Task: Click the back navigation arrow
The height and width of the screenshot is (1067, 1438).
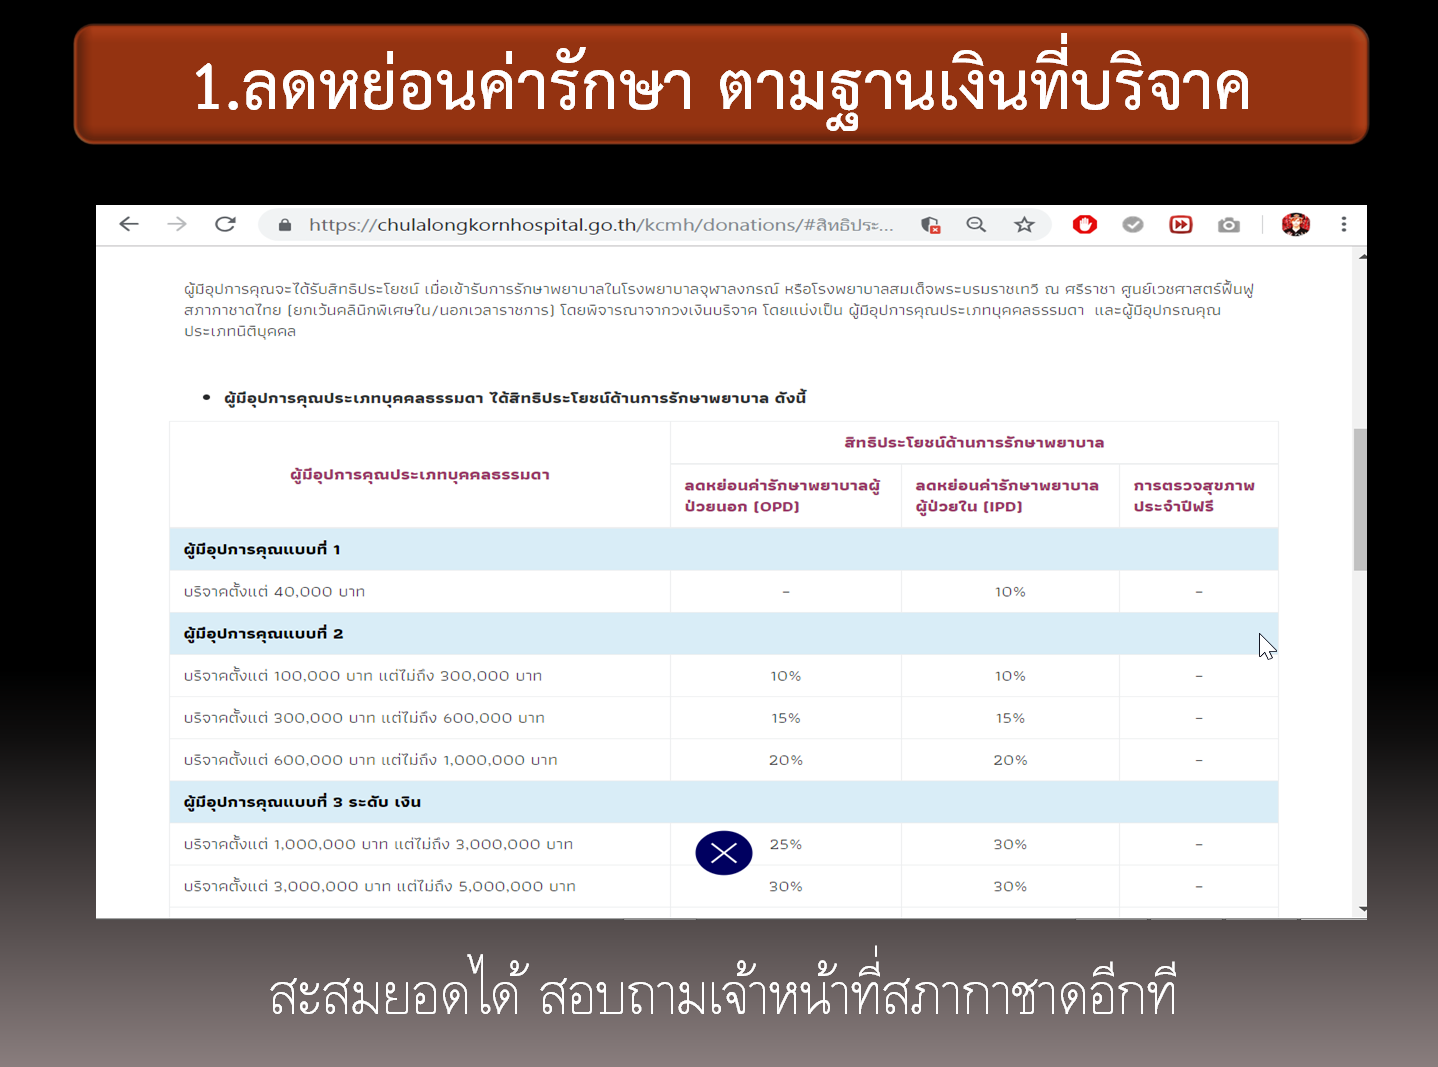Action: pos(129,224)
